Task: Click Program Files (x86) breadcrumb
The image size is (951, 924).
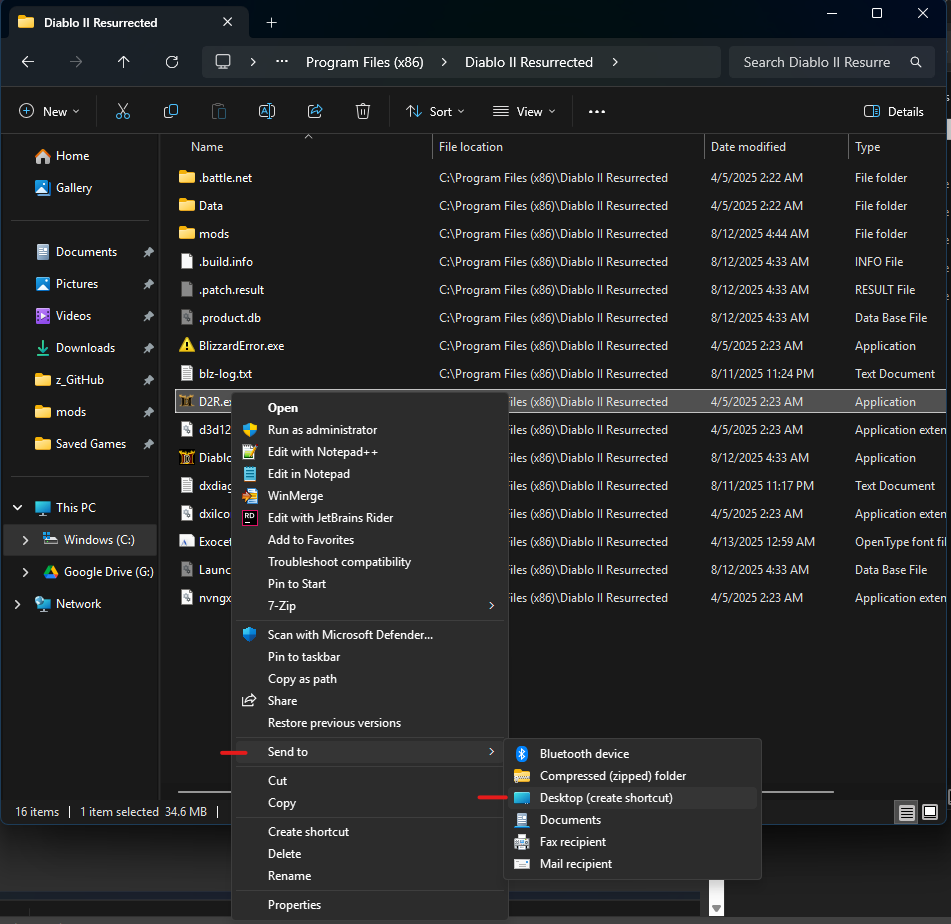Action: click(x=365, y=62)
